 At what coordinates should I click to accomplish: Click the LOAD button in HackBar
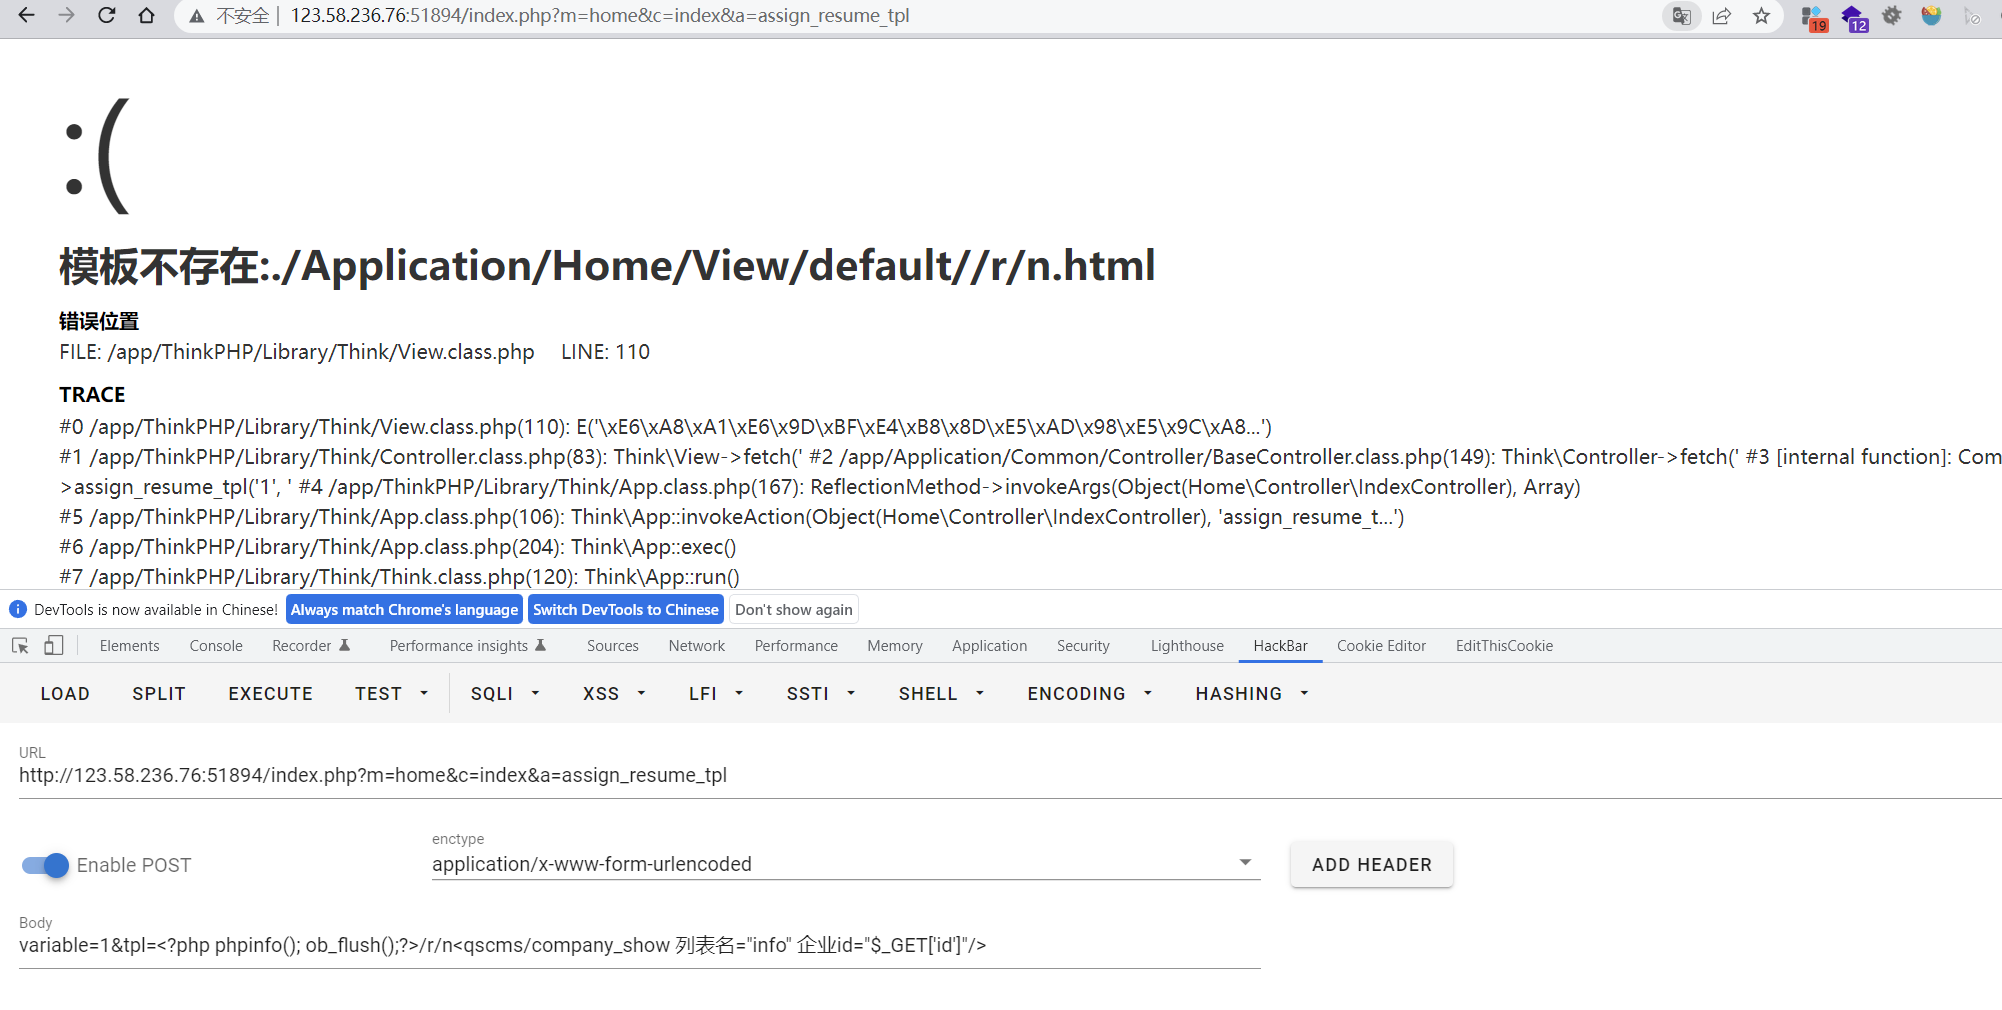click(x=65, y=693)
